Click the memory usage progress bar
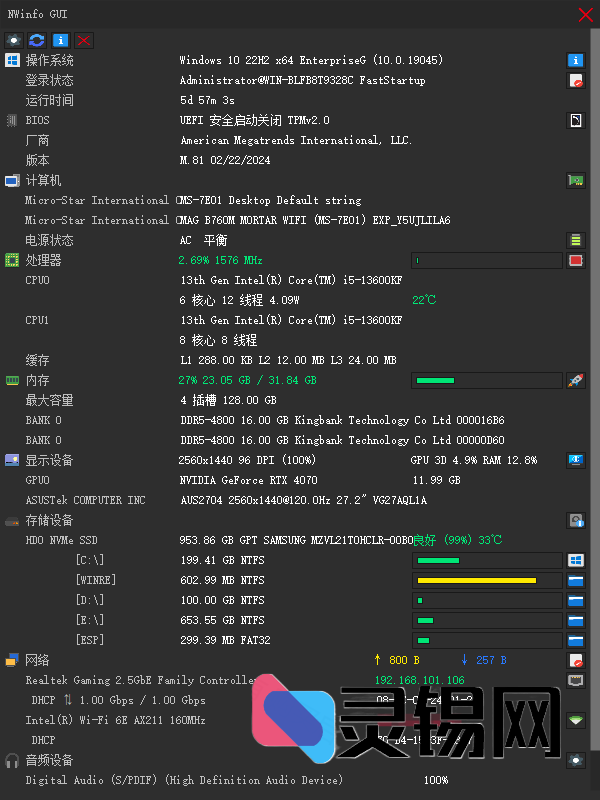This screenshot has width=600, height=800. (487, 380)
